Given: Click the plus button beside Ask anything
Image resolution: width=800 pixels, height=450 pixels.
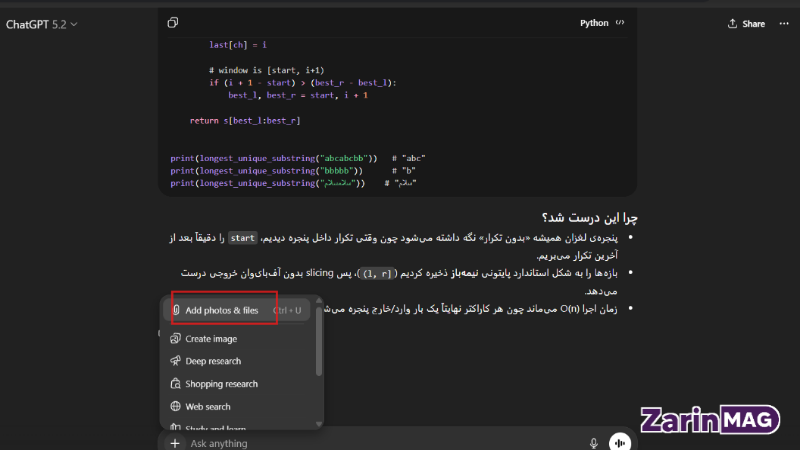Looking at the screenshot, I should 175,443.
